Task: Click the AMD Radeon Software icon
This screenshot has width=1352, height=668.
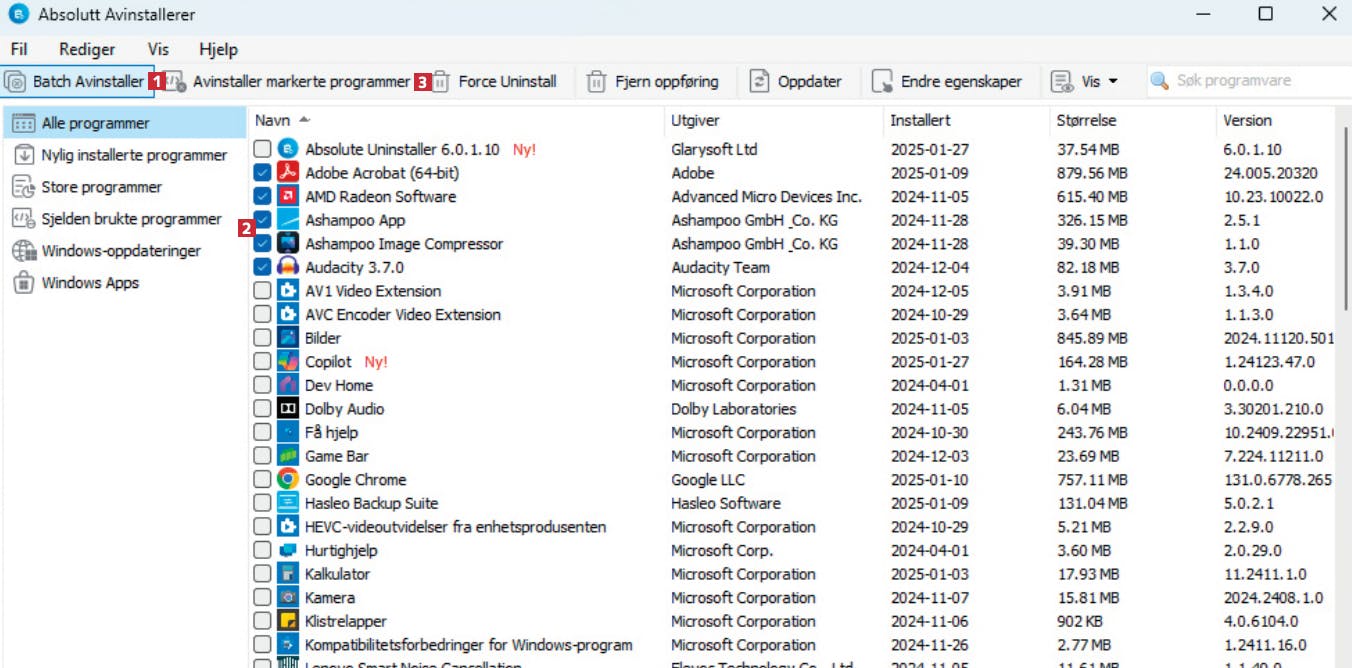Action: 288,196
